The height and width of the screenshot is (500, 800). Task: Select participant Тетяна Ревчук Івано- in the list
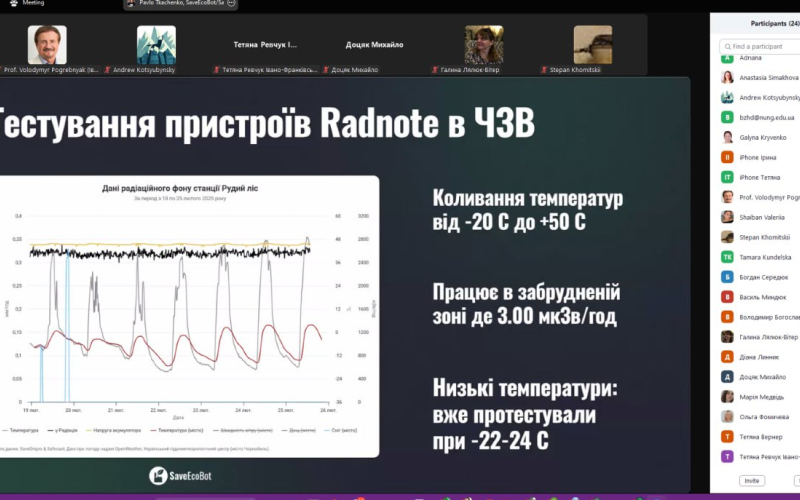[760, 457]
